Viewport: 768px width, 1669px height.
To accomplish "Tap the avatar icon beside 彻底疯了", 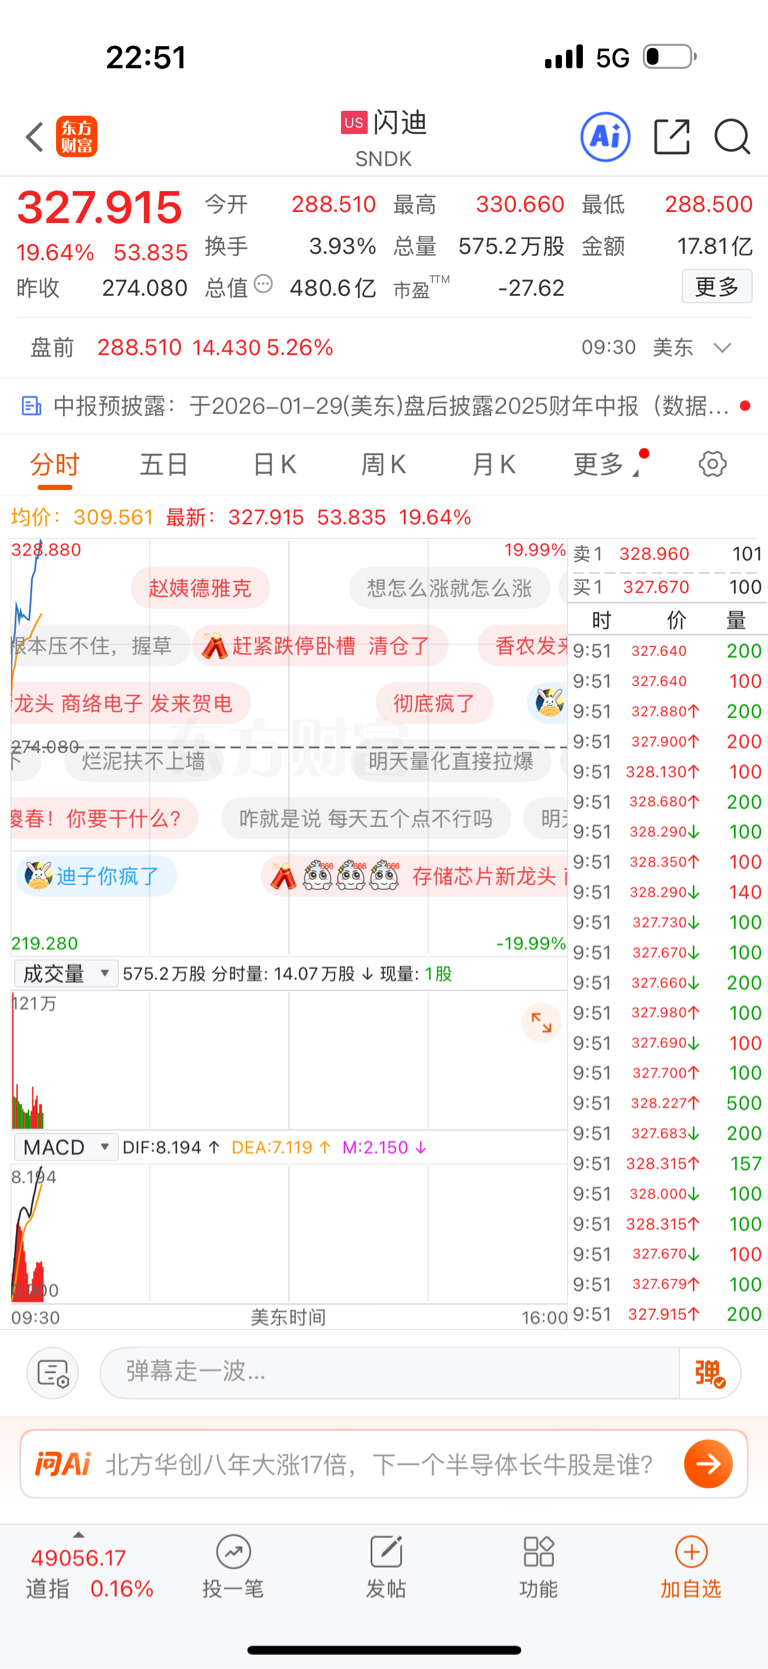I will tap(549, 703).
